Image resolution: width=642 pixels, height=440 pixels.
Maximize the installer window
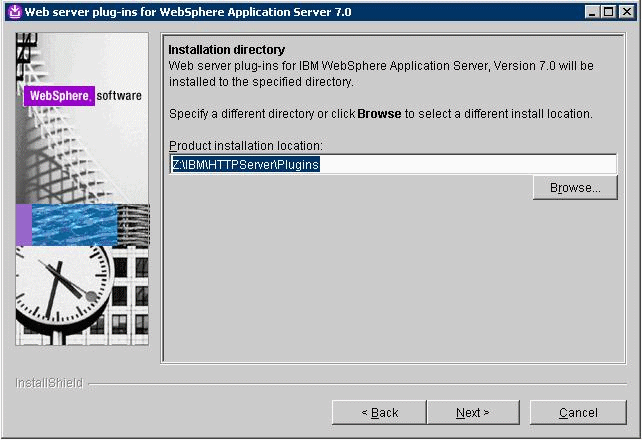pyautogui.click(x=609, y=12)
